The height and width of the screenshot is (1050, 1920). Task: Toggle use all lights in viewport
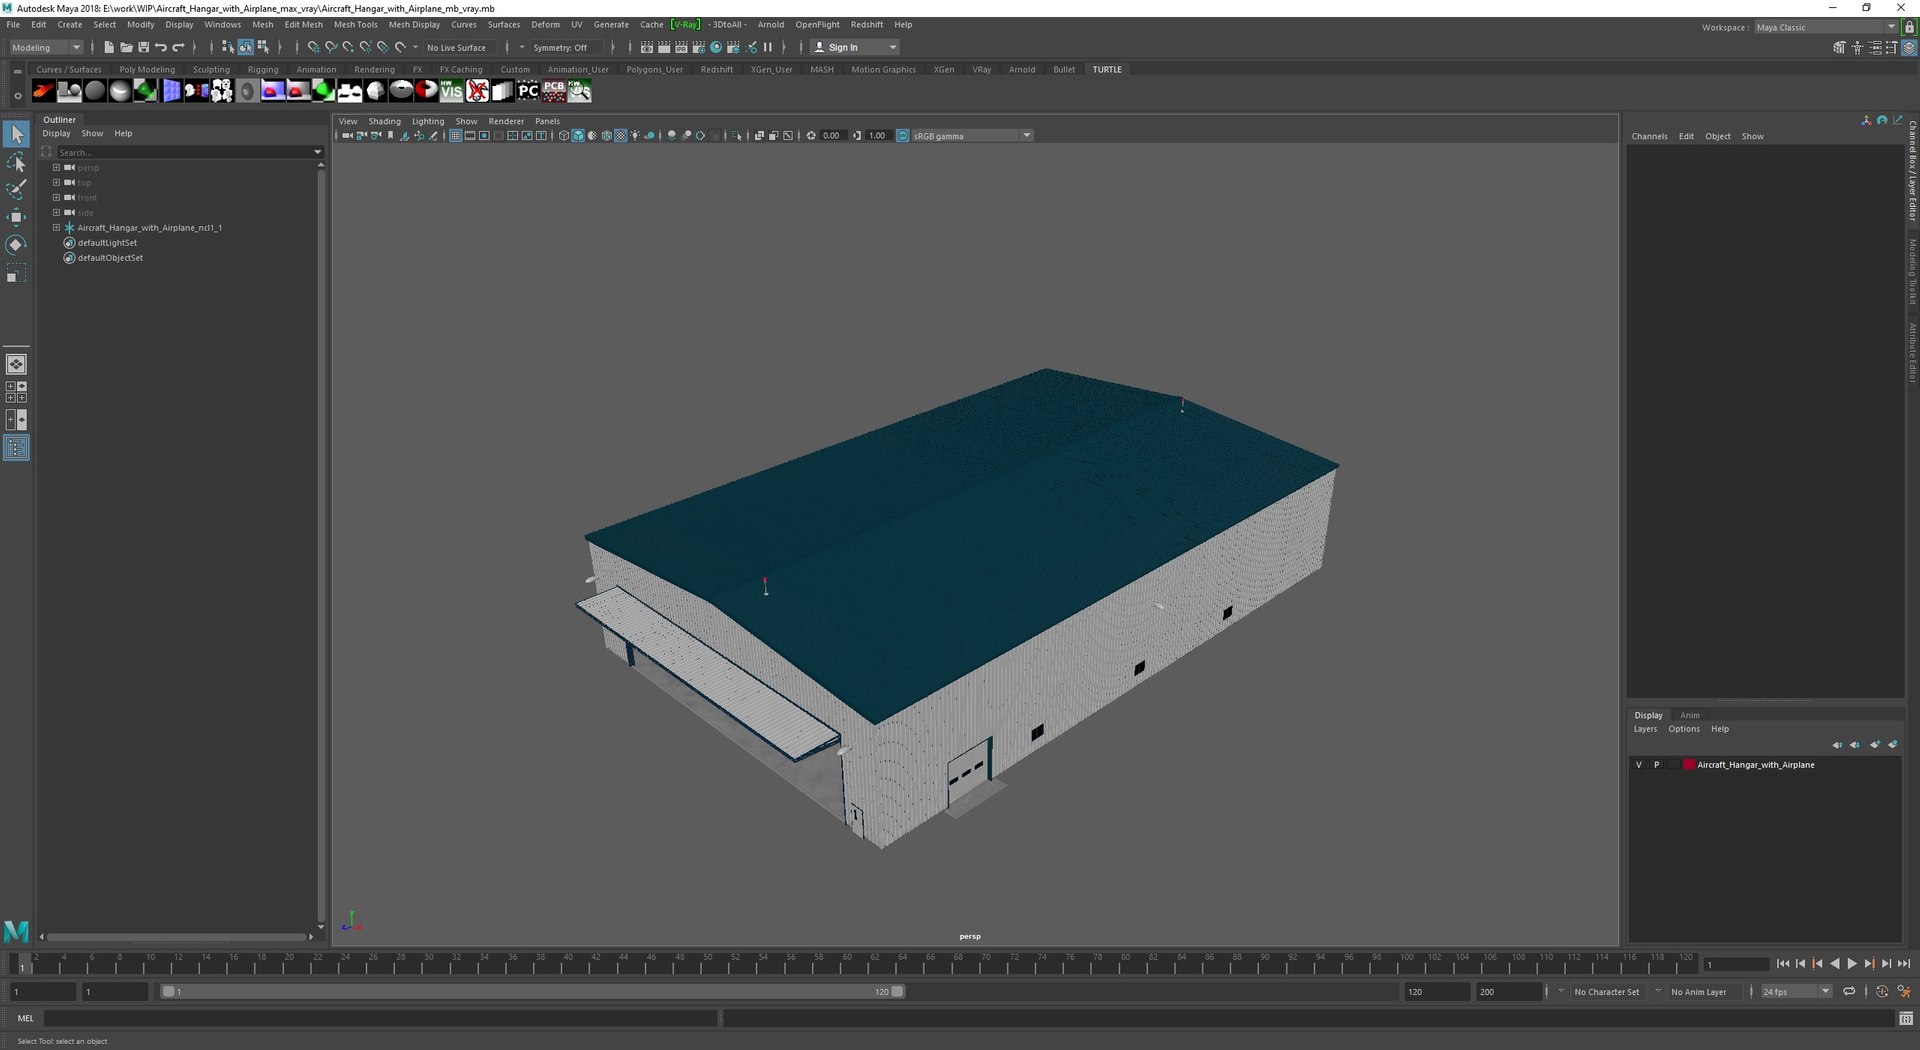coord(635,136)
